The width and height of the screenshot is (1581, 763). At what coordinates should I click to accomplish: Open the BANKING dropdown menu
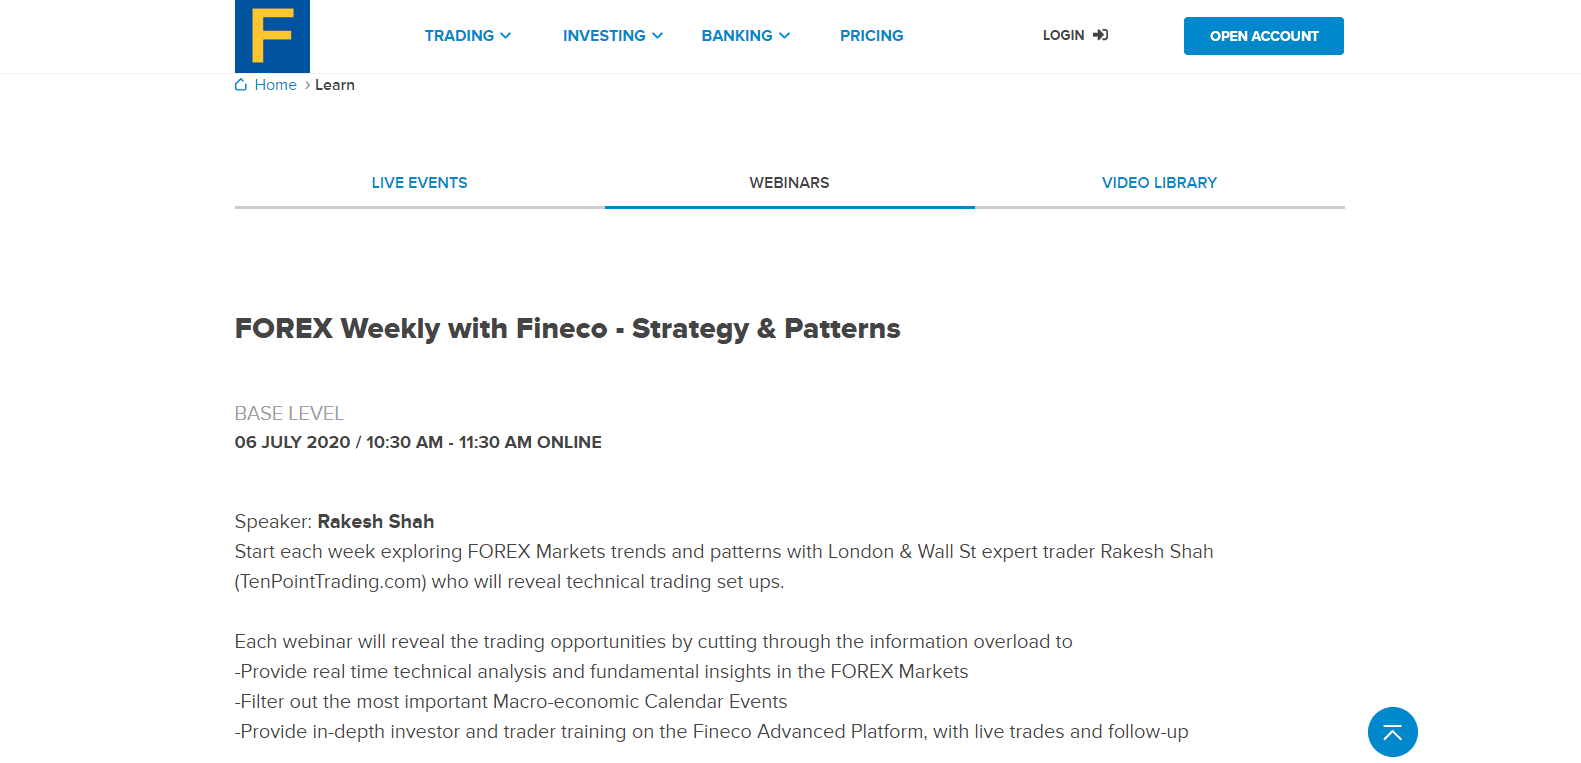coord(738,36)
